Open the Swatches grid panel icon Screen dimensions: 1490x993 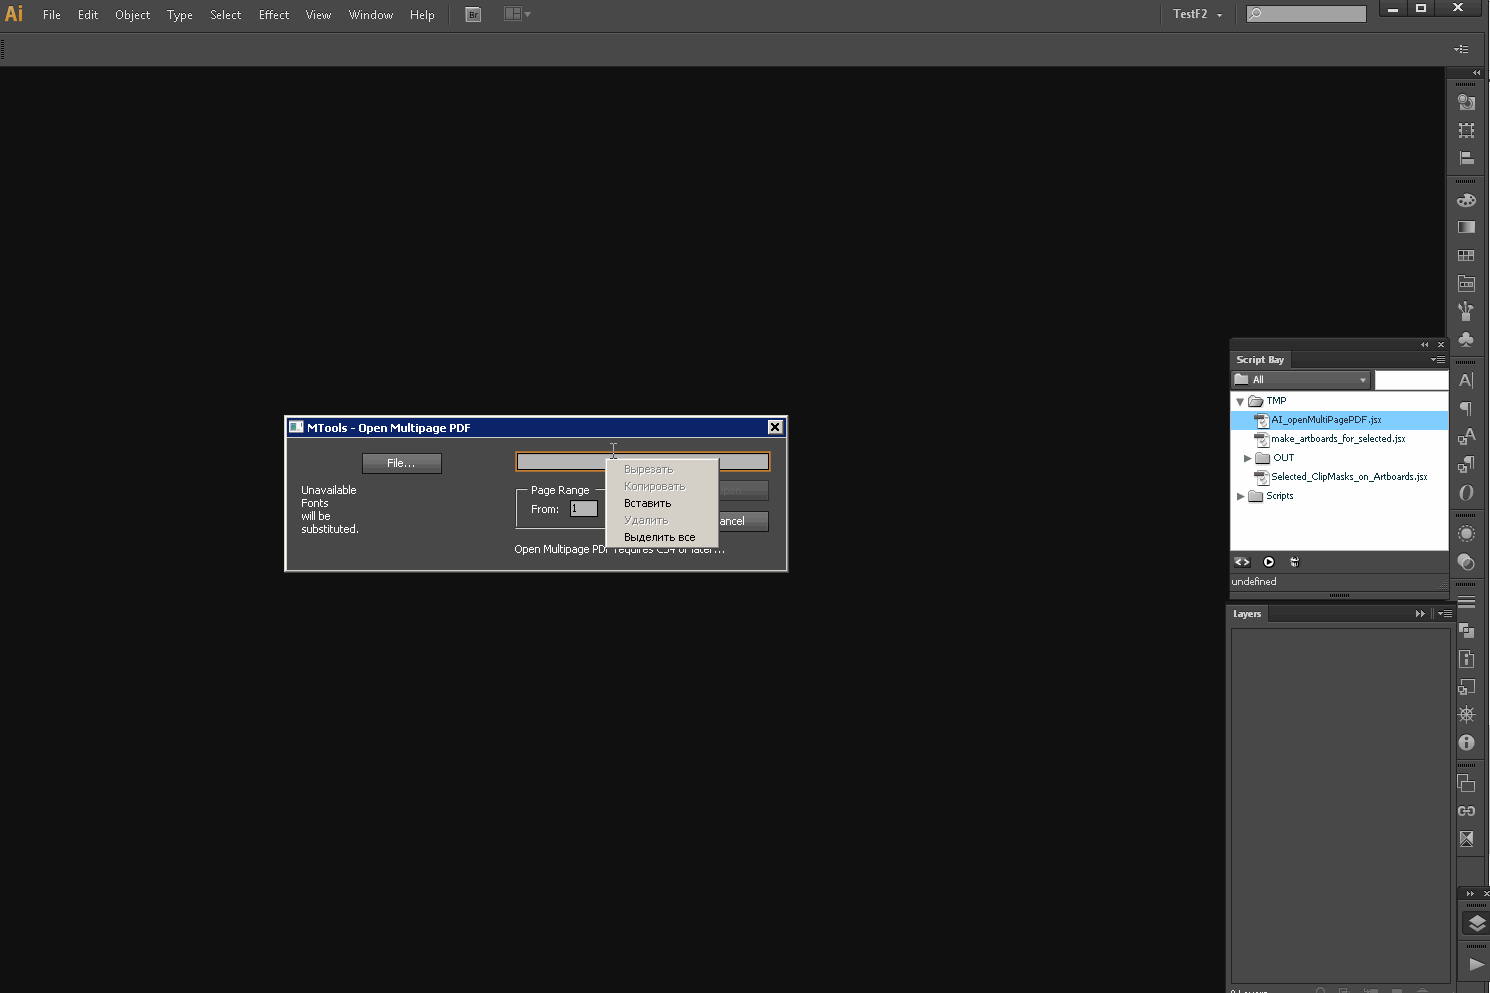click(1466, 255)
